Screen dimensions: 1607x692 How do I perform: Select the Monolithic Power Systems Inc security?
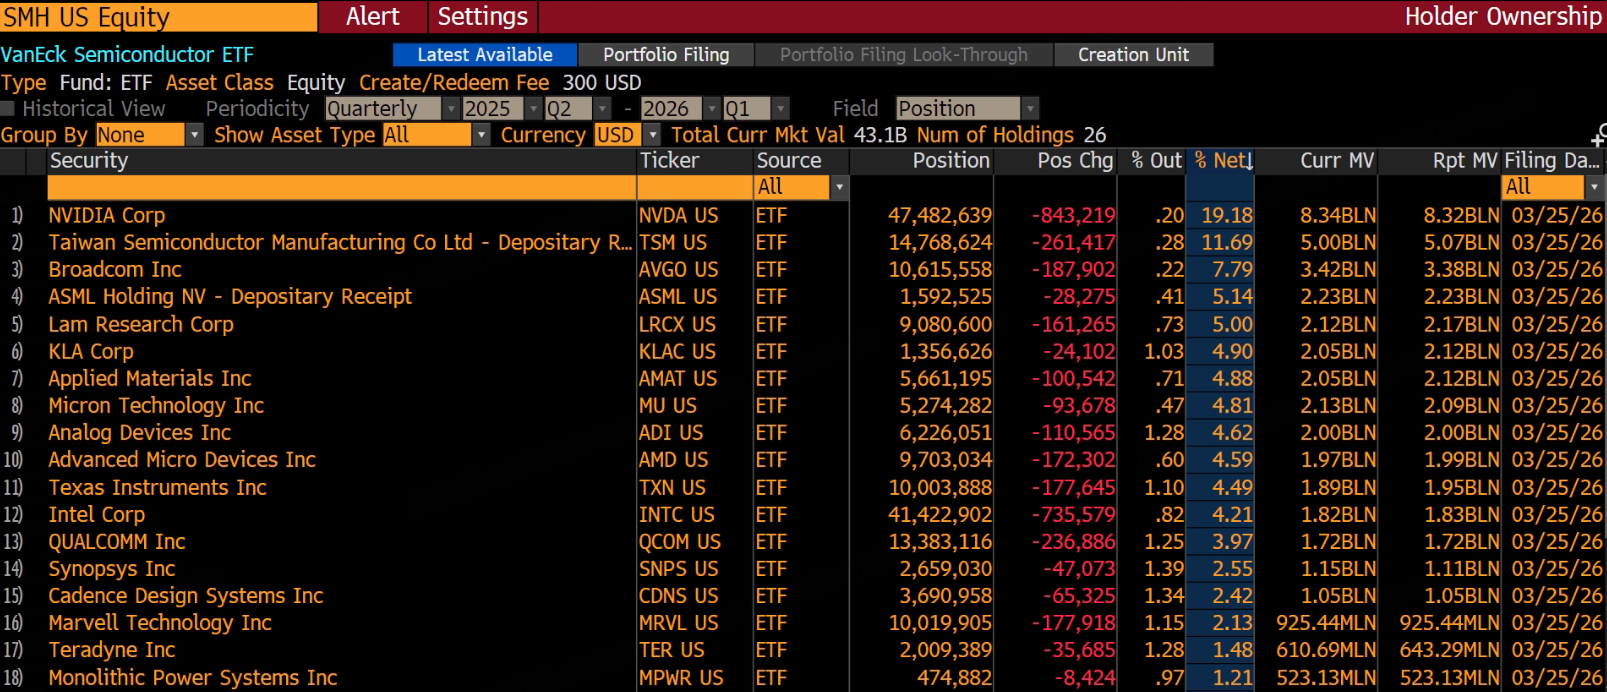(x=193, y=678)
